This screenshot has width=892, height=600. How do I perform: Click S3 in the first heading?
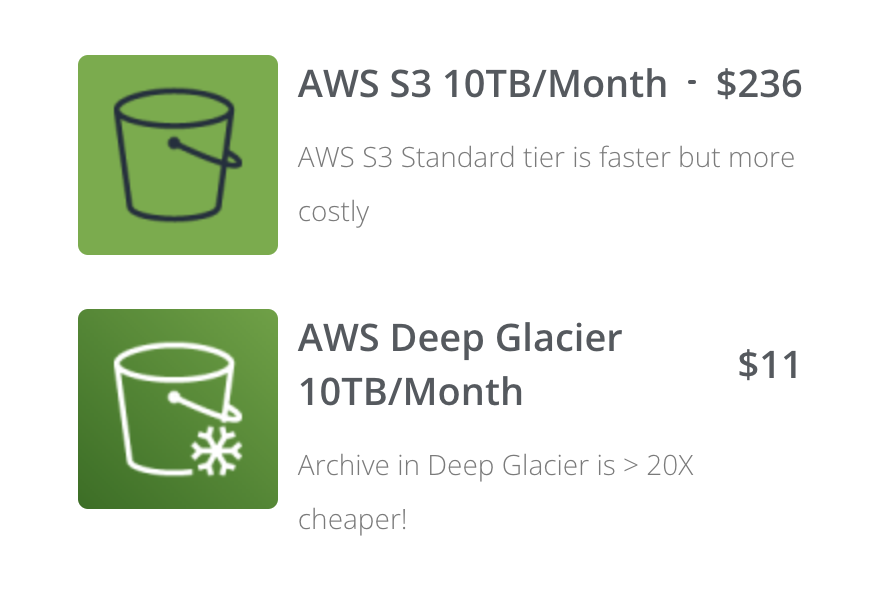coord(410,84)
